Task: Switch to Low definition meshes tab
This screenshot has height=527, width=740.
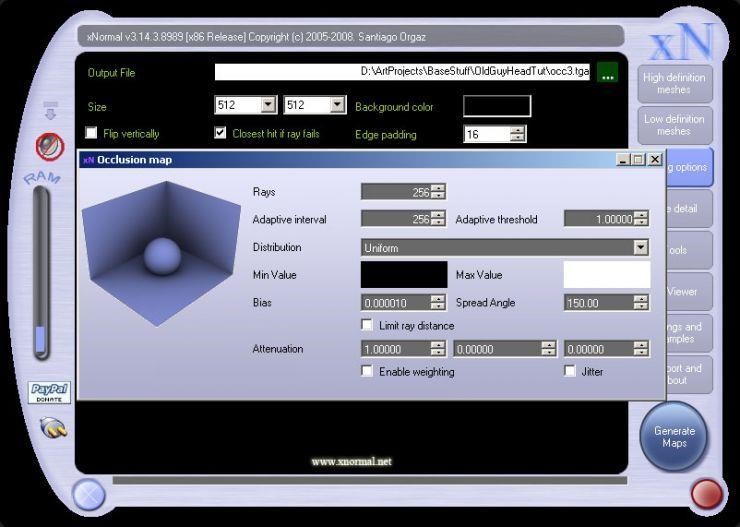Action: (x=674, y=125)
